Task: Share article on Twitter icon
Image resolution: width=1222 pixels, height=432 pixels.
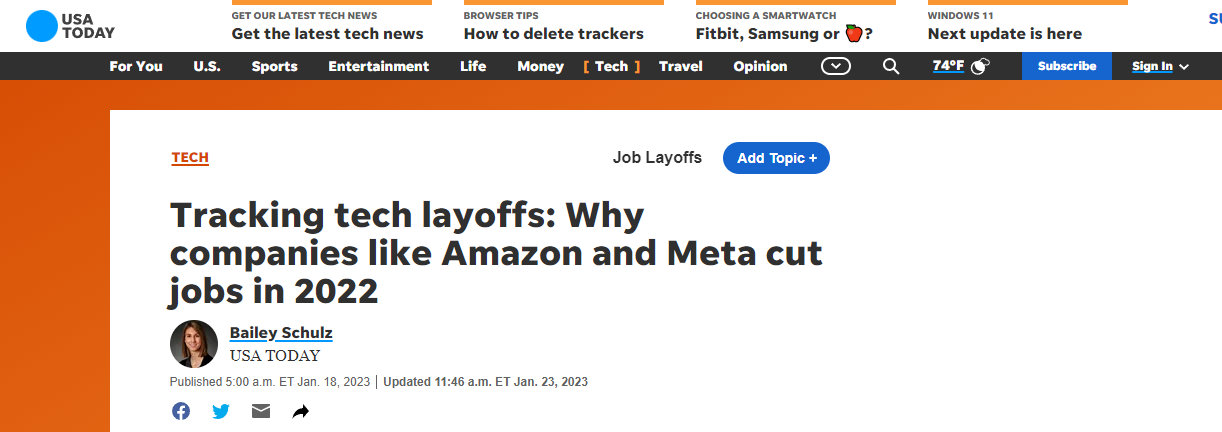Action: (x=221, y=411)
